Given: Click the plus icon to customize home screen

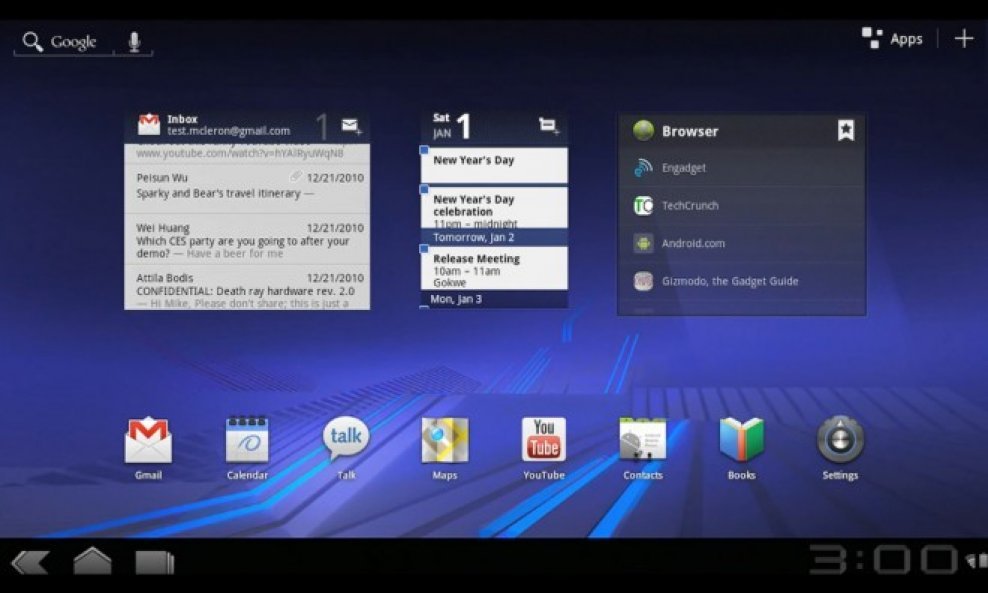Looking at the screenshot, I should click(x=963, y=38).
